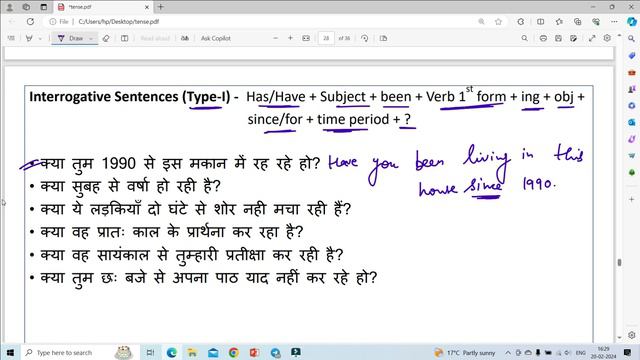Click the plus icon in the Edge sidebar
Image resolution: width=640 pixels, height=360 pixels.
pyautogui.click(x=632, y=199)
